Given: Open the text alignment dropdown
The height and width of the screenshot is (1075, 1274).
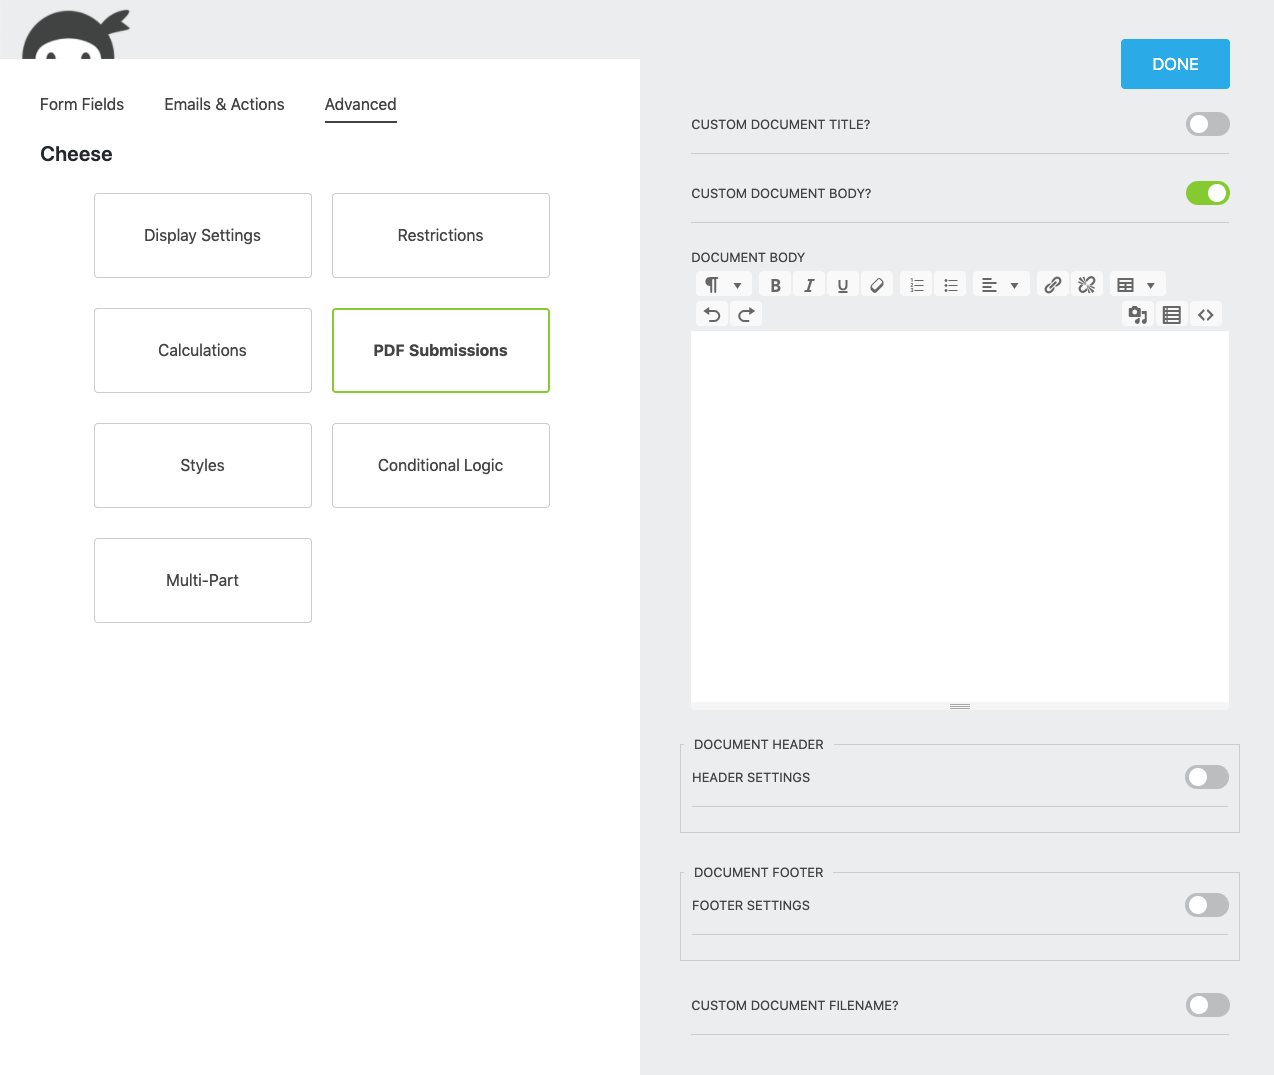Looking at the screenshot, I should click(x=1000, y=284).
